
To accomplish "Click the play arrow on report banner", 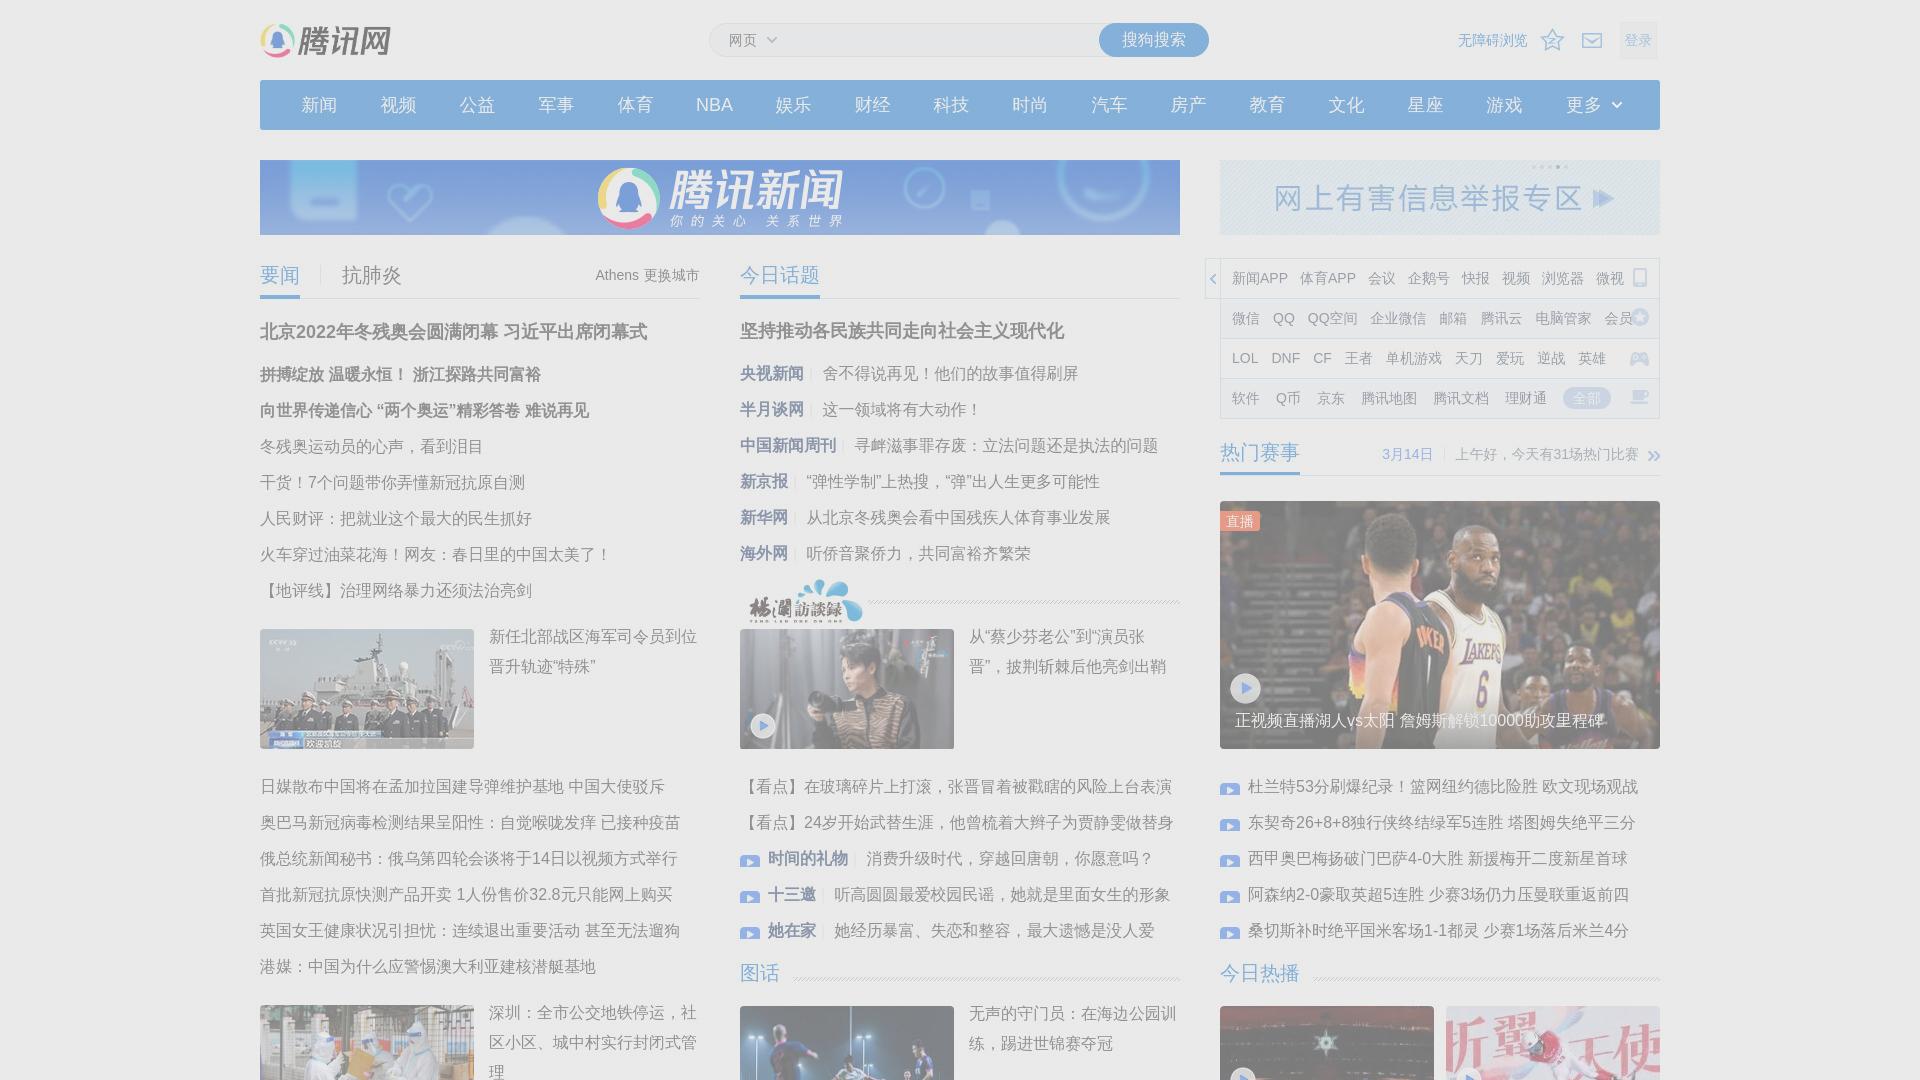I will 1603,198.
